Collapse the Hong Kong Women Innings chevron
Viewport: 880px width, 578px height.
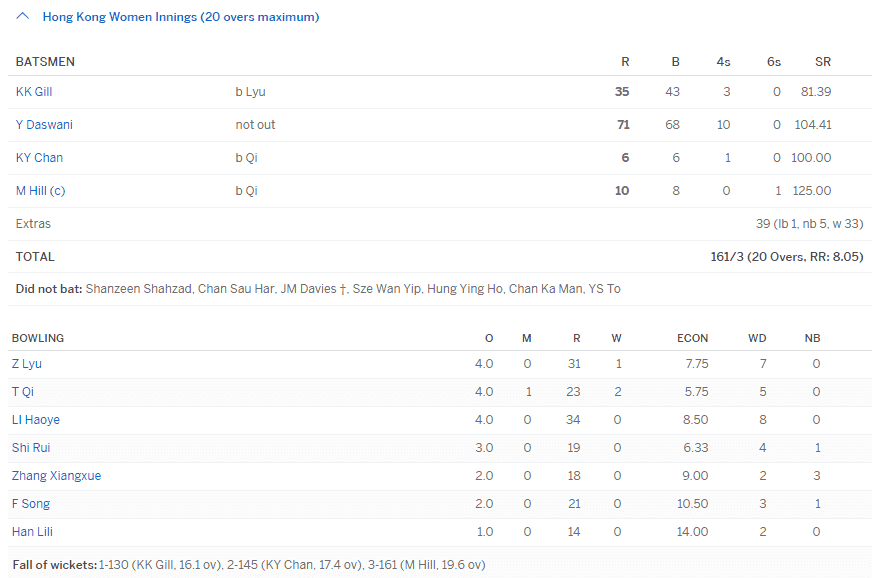pyautogui.click(x=23, y=17)
